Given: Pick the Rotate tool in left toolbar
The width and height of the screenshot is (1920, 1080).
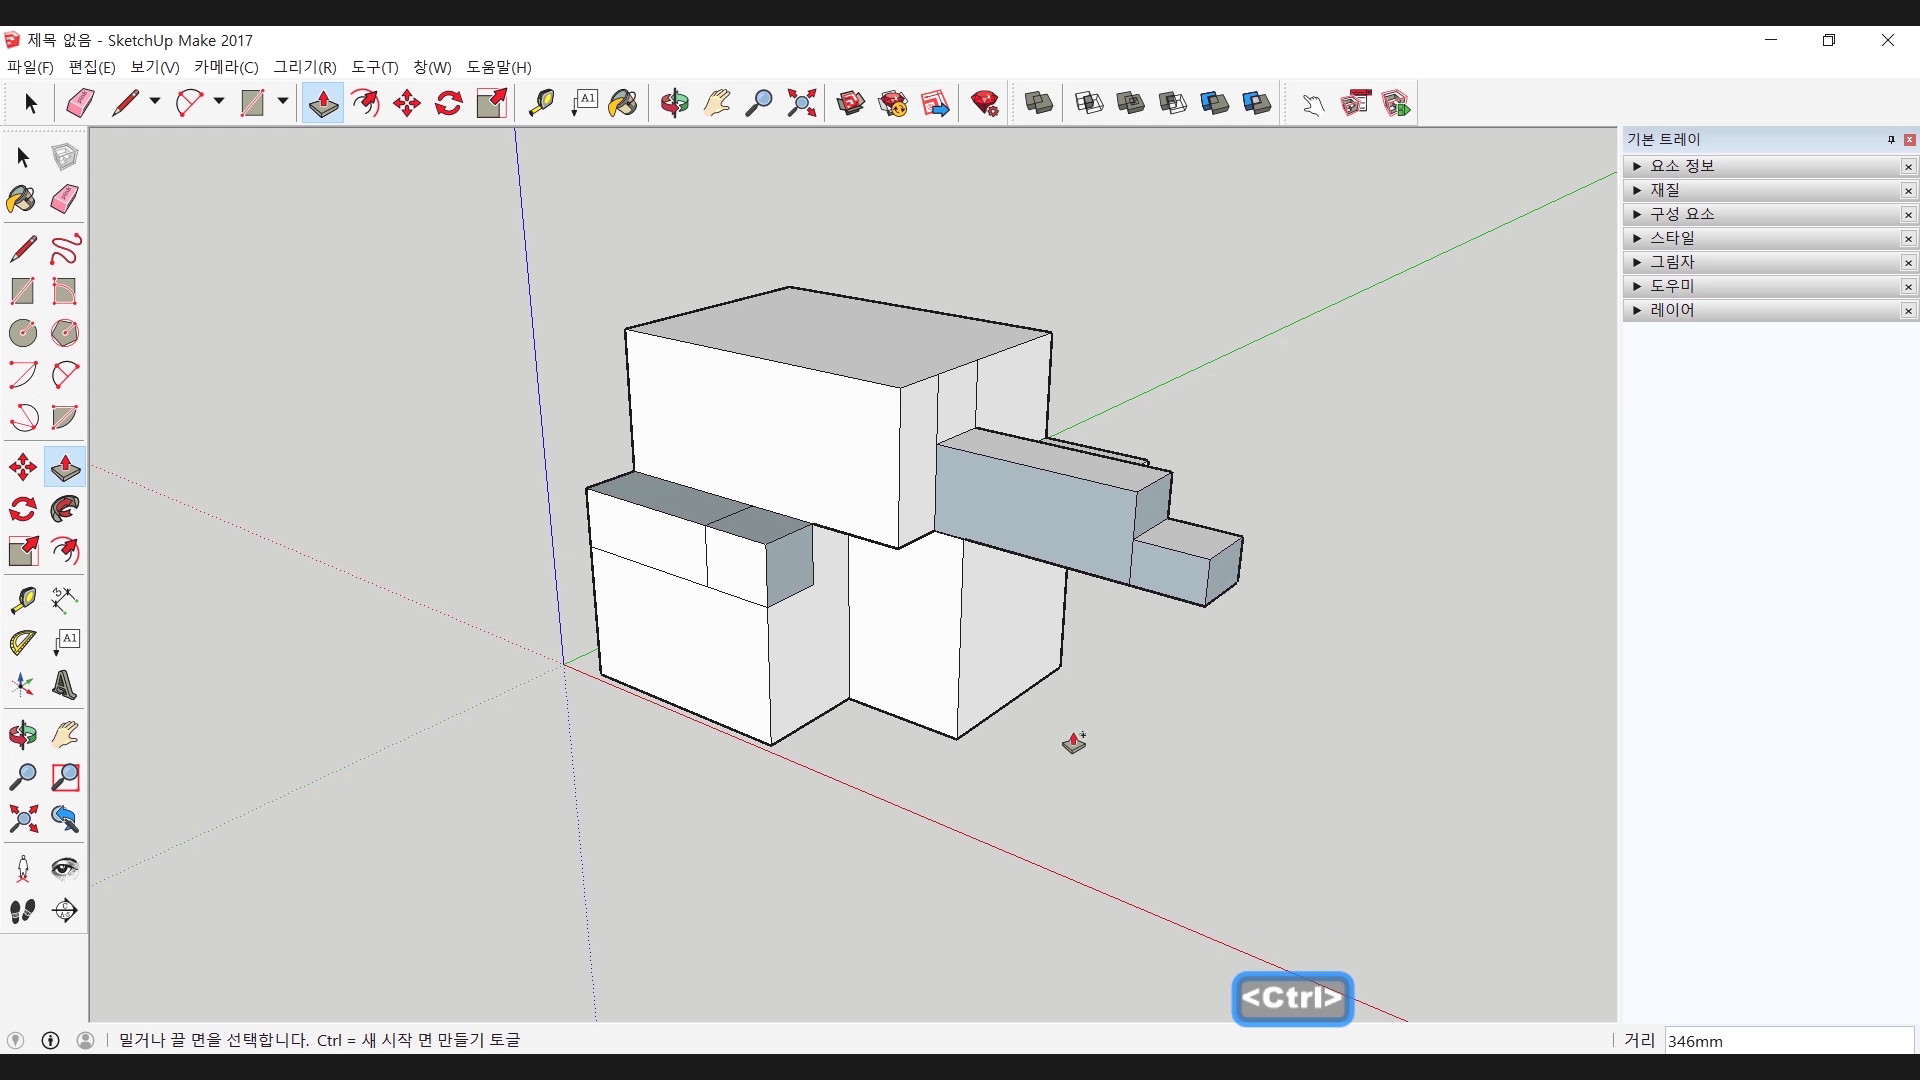Looking at the screenshot, I should pyautogui.click(x=22, y=509).
